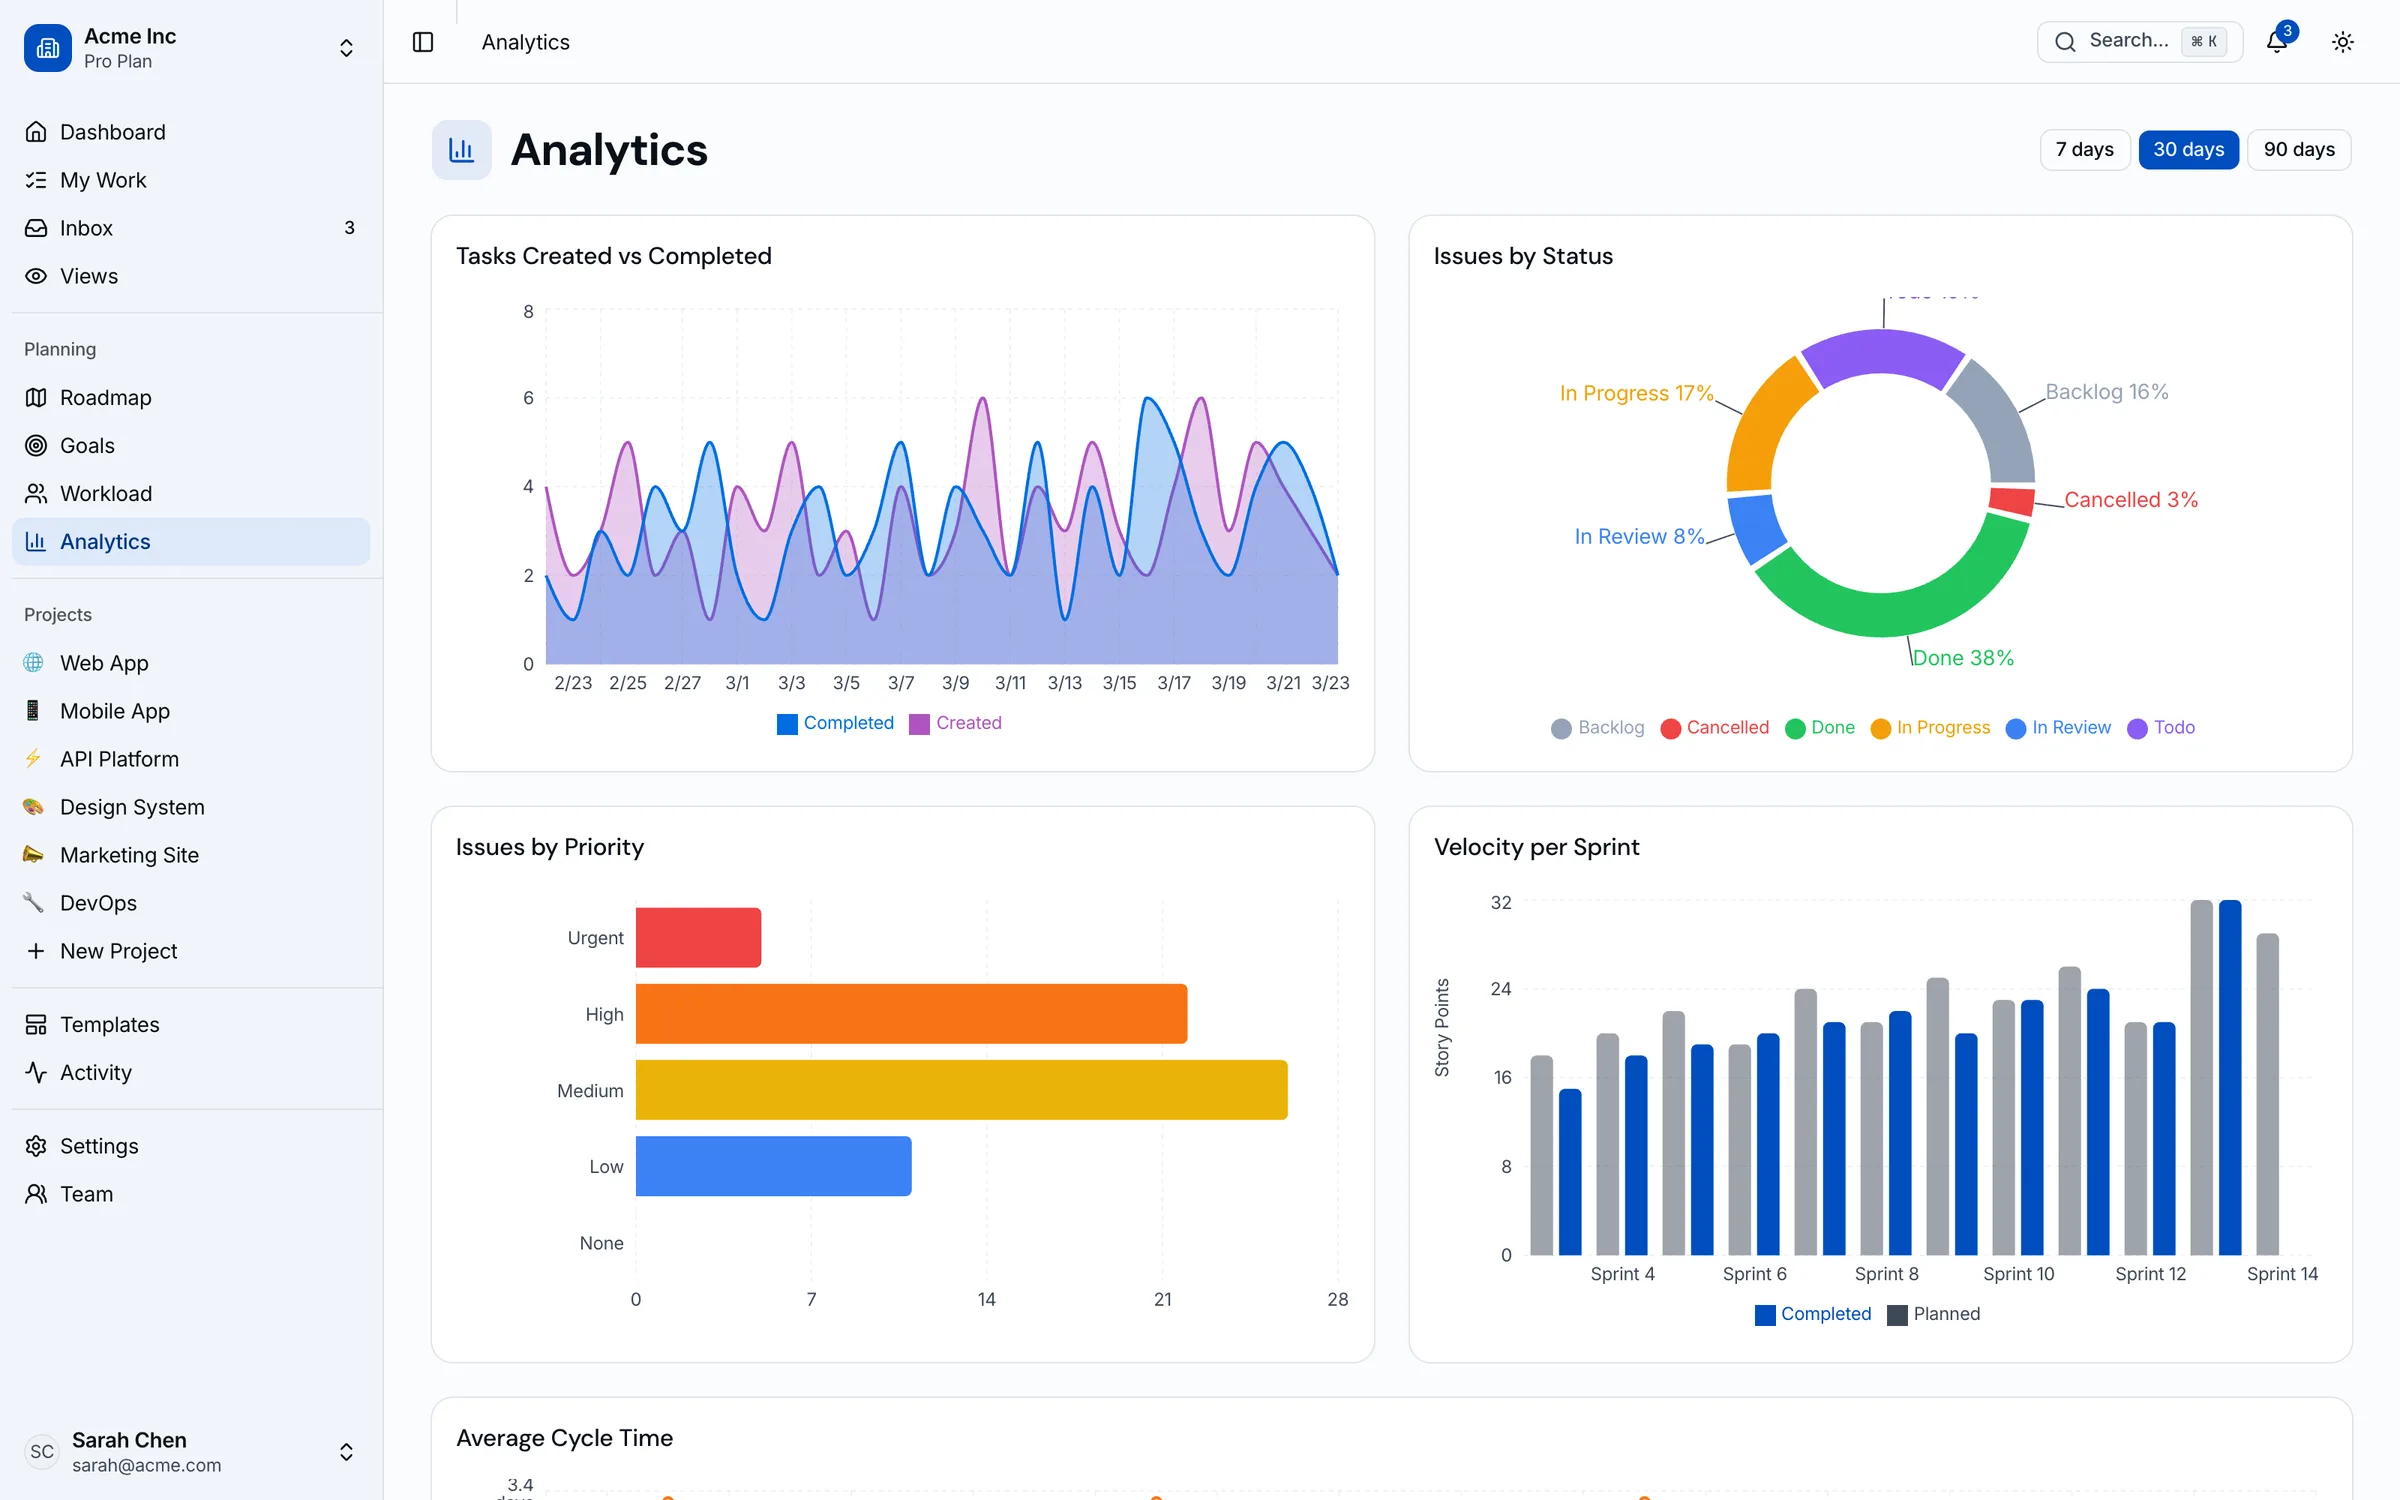Click the Analytics bar-chart sidebar icon
This screenshot has height=1500, width=2400.
tap(36, 542)
